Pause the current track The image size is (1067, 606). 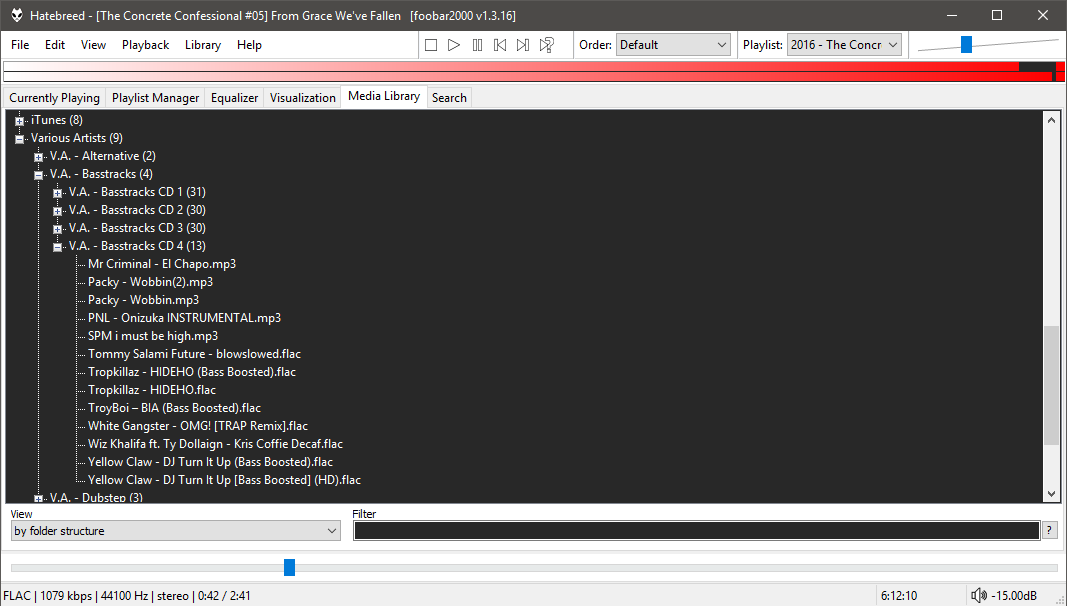pyautogui.click(x=477, y=45)
